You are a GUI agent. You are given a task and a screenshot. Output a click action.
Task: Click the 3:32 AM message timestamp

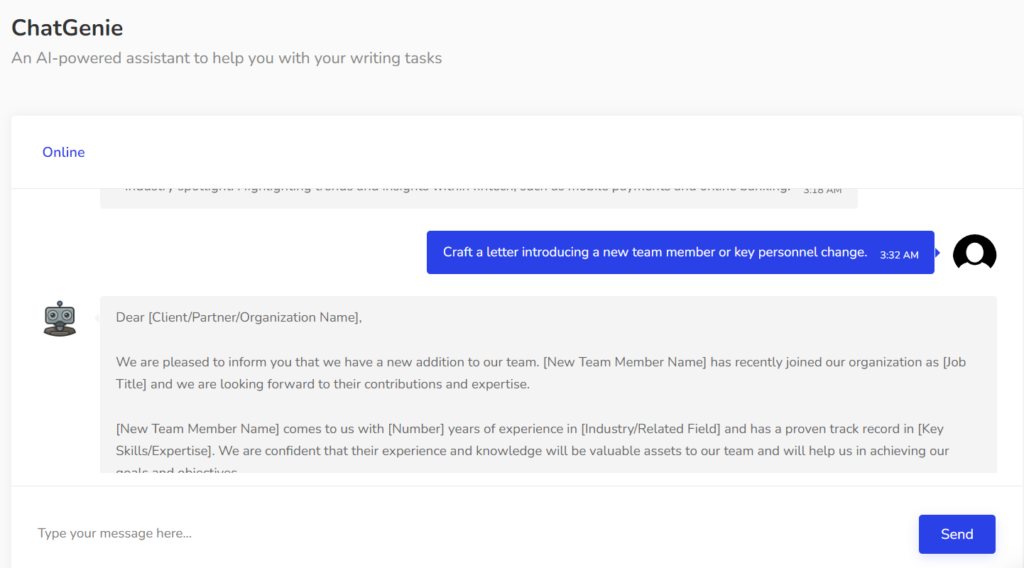coord(898,255)
